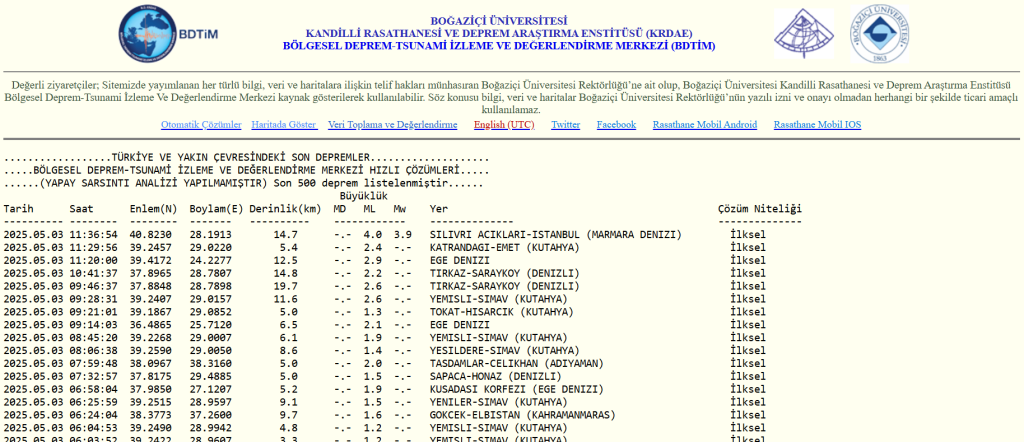The height and width of the screenshot is (442, 1024).
Task: Click the Saat column header
Action: (x=81, y=209)
